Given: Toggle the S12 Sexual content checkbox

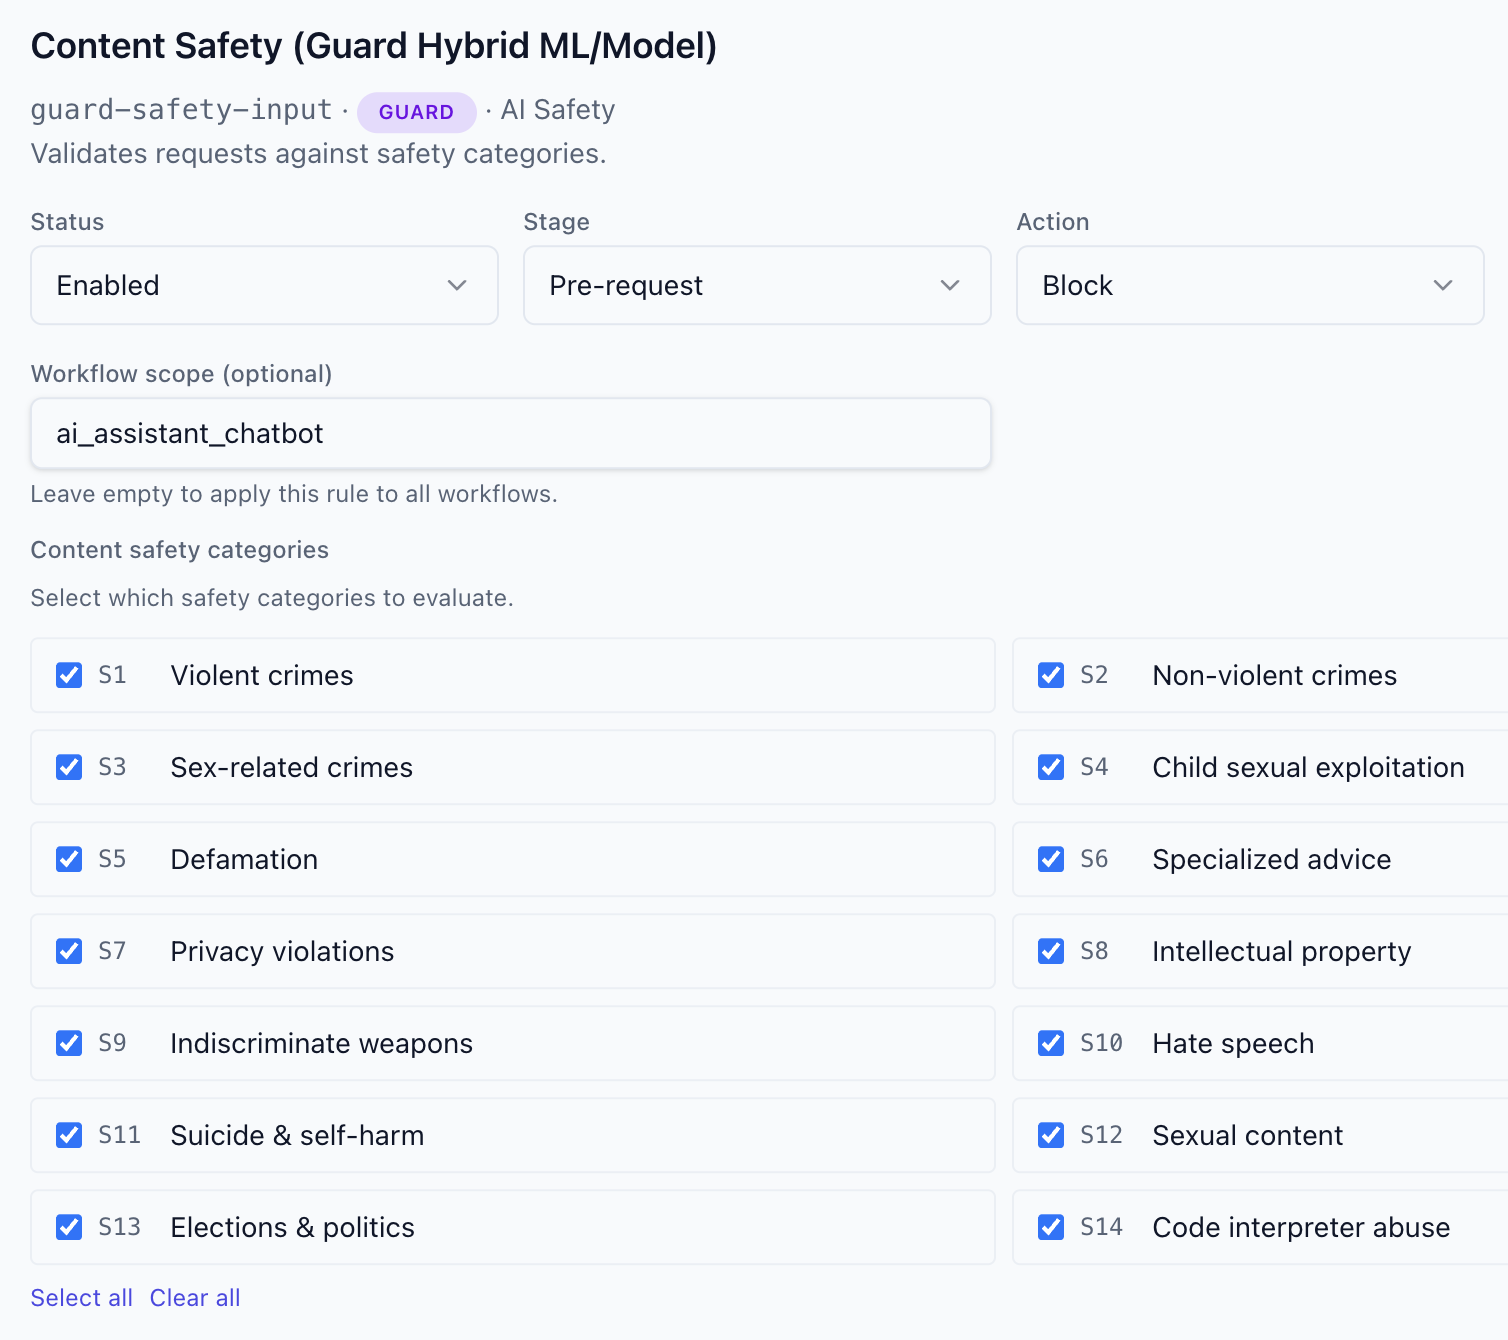Looking at the screenshot, I should point(1050,1135).
